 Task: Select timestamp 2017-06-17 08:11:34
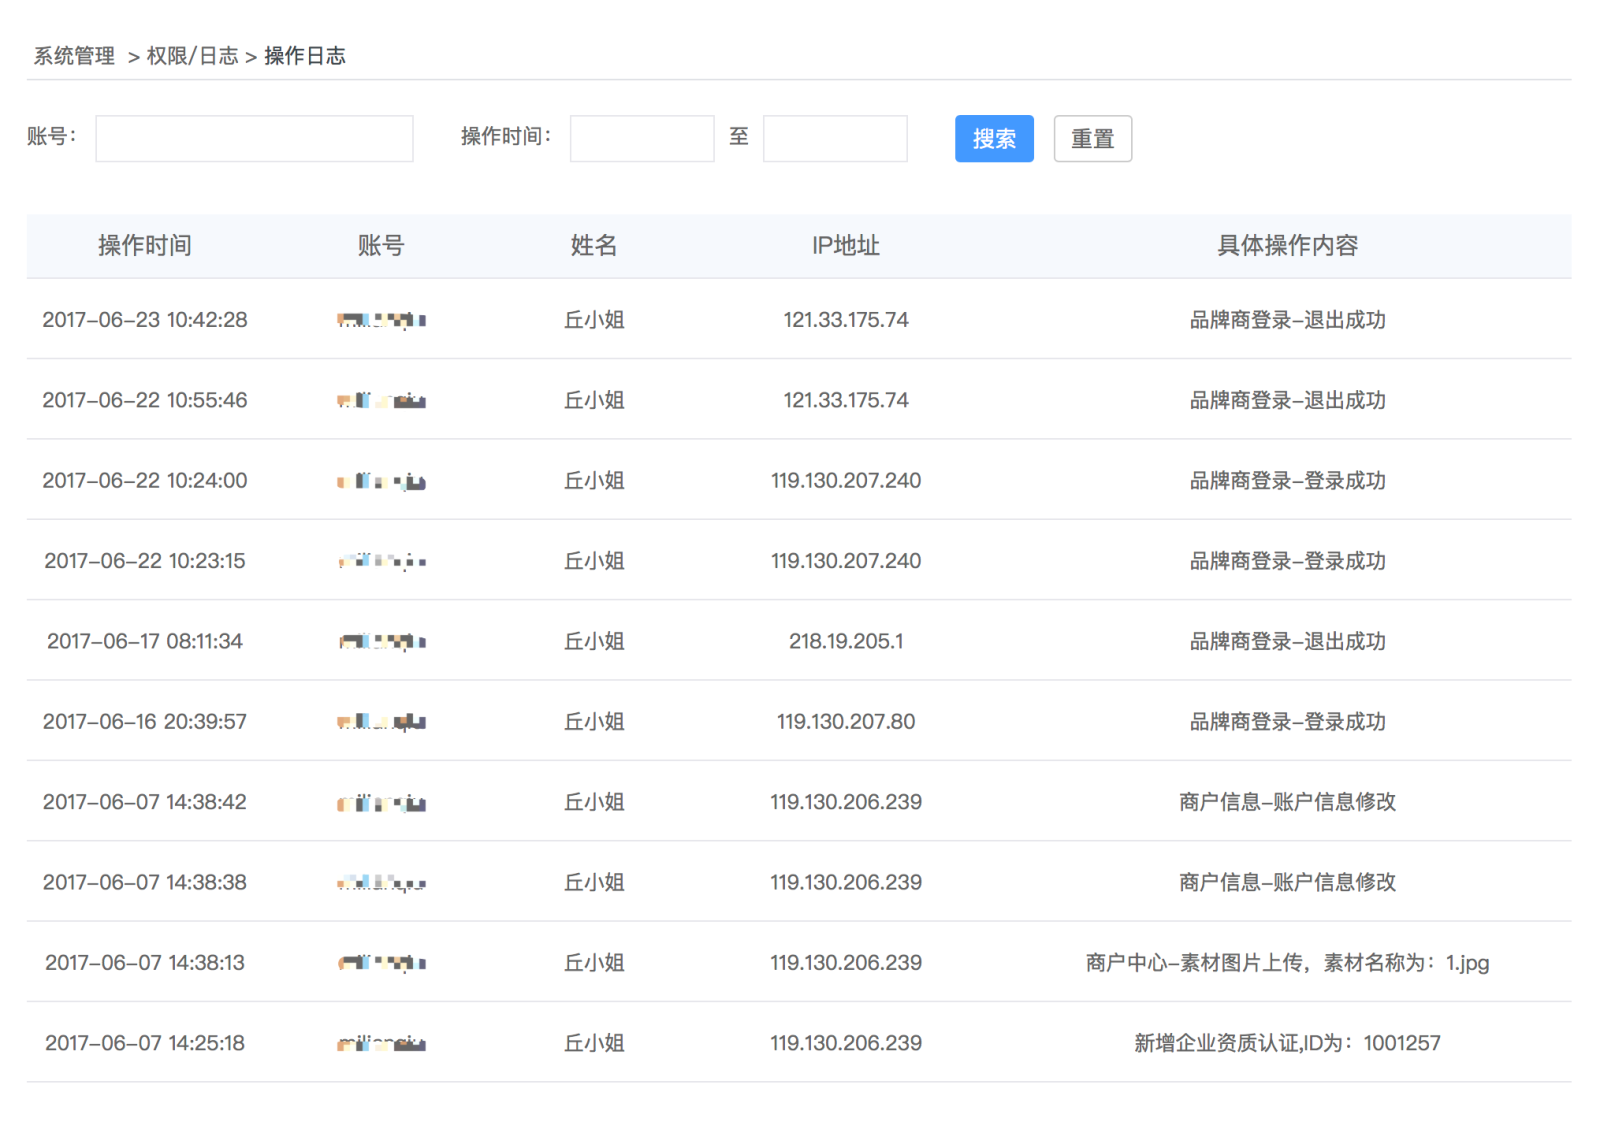[145, 641]
